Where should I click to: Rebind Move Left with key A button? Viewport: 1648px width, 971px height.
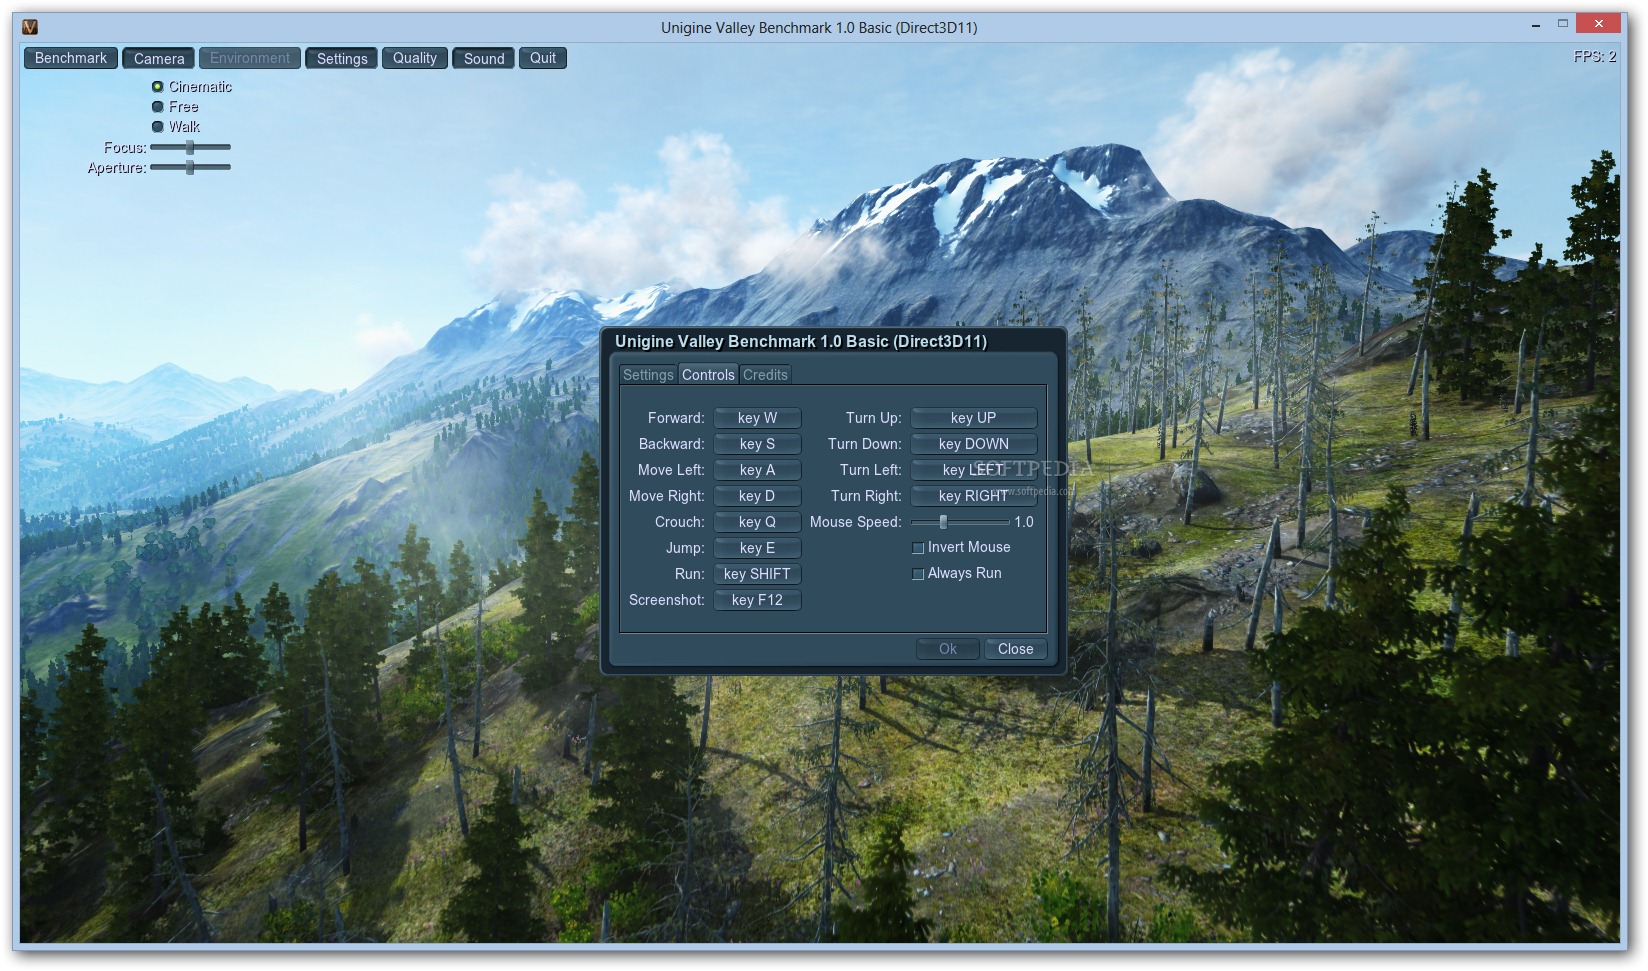pos(757,470)
